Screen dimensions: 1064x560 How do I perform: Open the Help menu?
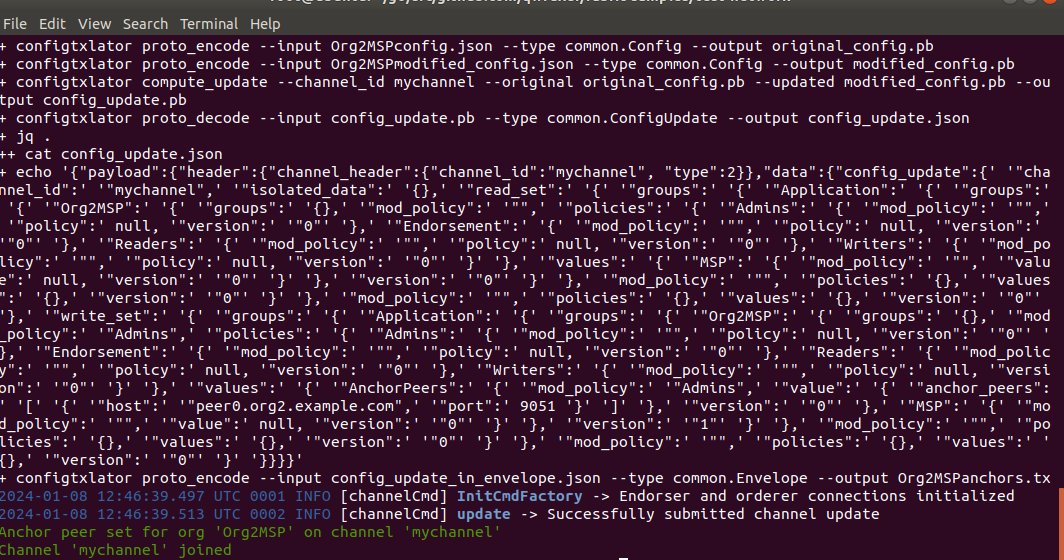tap(265, 23)
